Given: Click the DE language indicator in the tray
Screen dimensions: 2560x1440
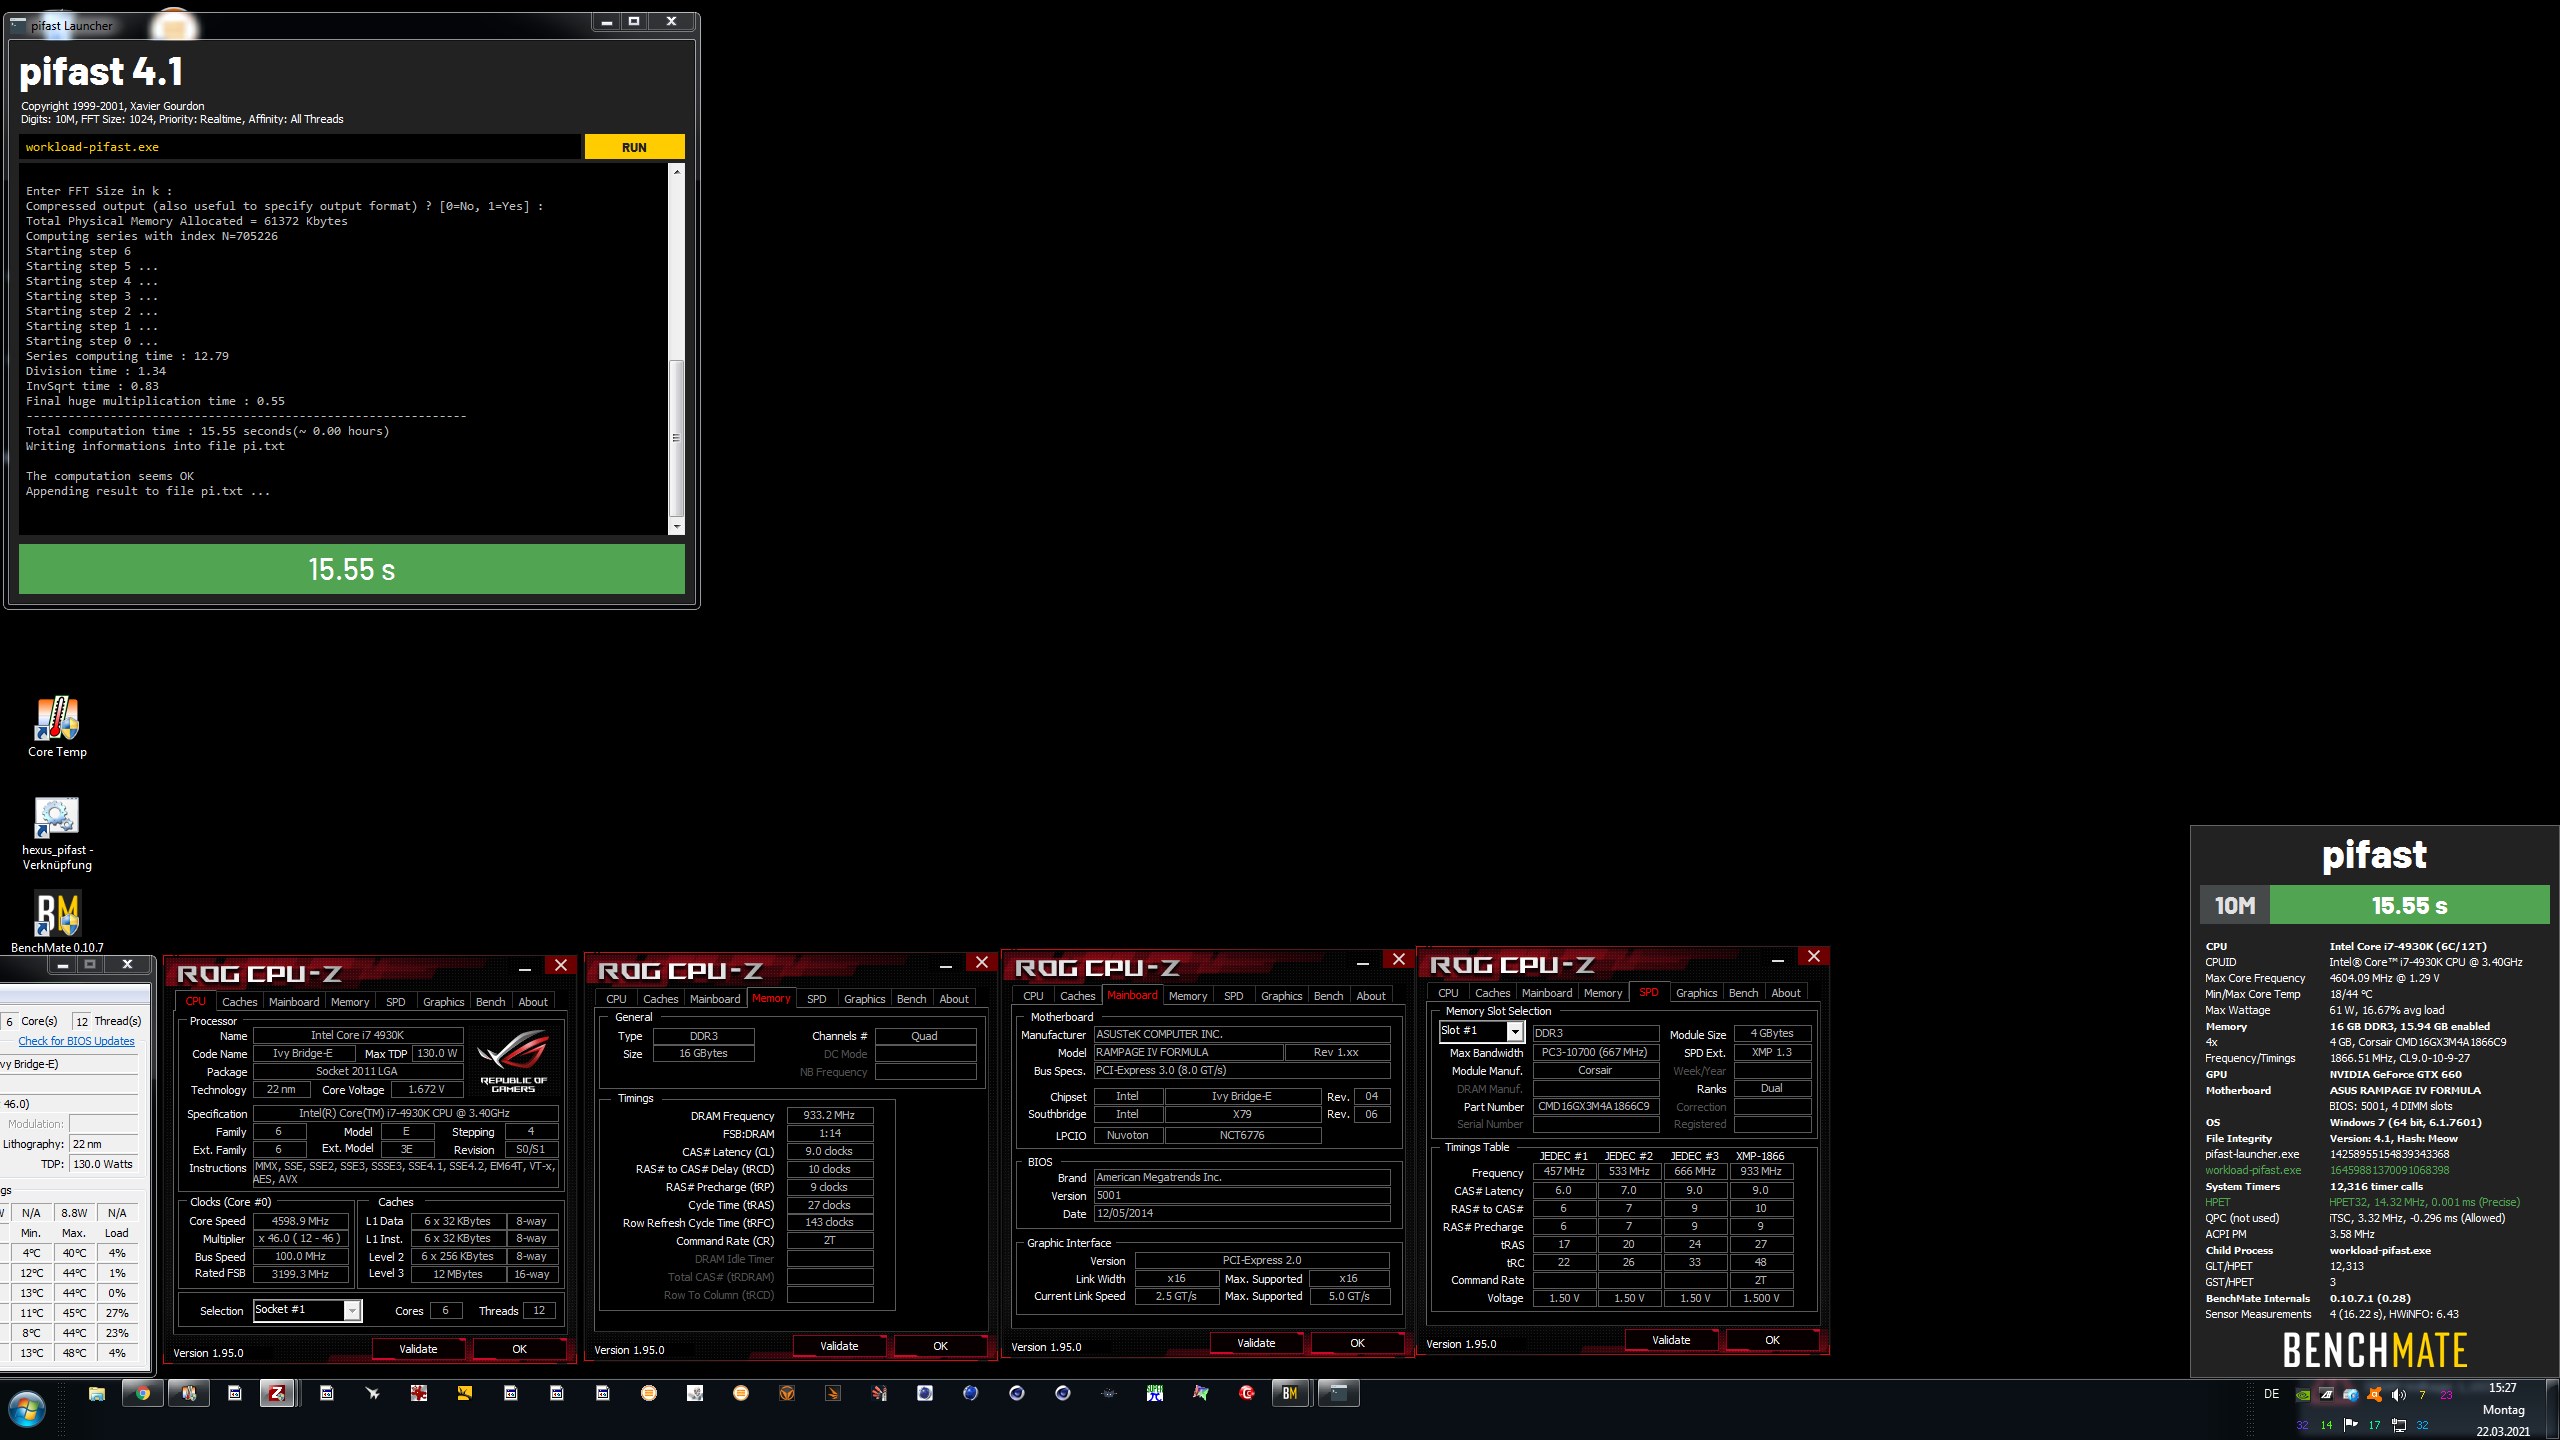Looking at the screenshot, I should click(x=2272, y=1394).
